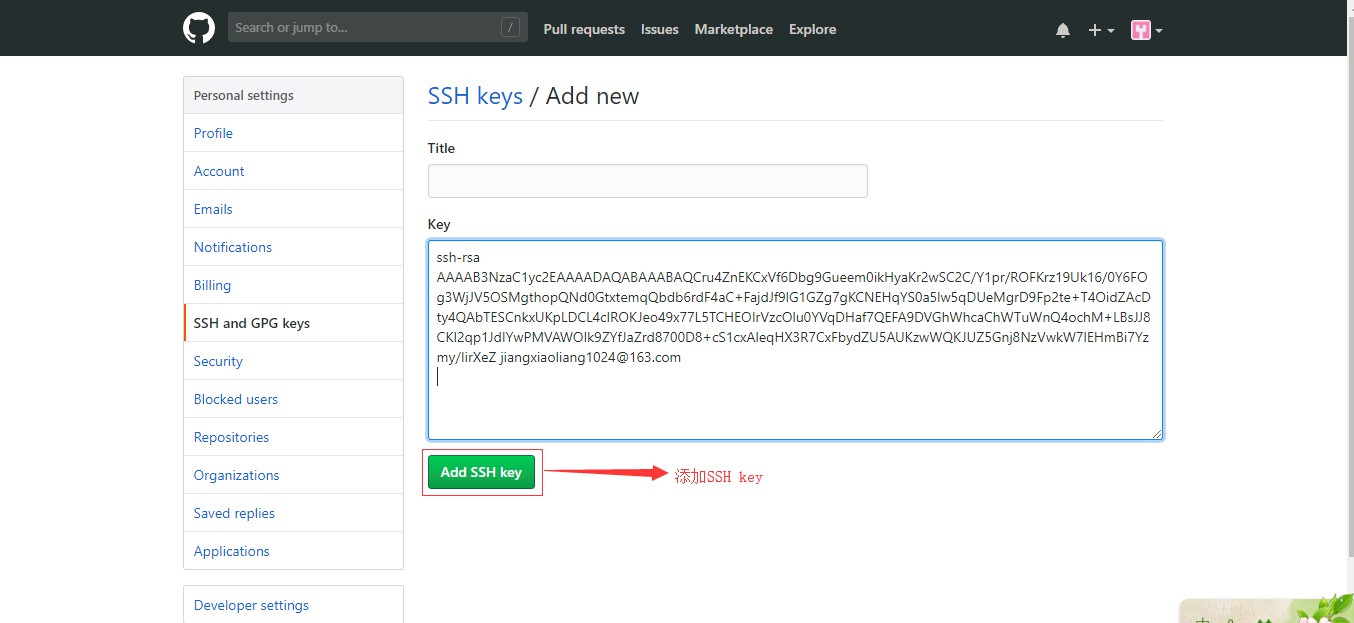Open Emails settings
The width and height of the screenshot is (1354, 623).
tap(293, 209)
